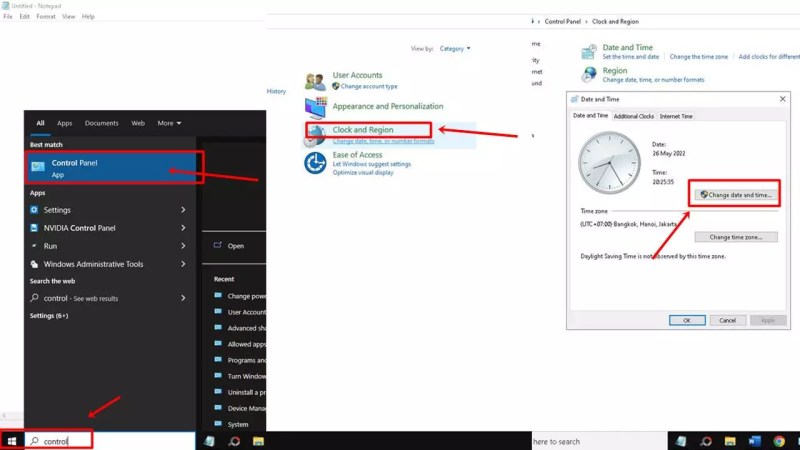The width and height of the screenshot is (800, 450).
Task: Click the Date and Time icon in Clock and Region
Action: click(x=589, y=52)
